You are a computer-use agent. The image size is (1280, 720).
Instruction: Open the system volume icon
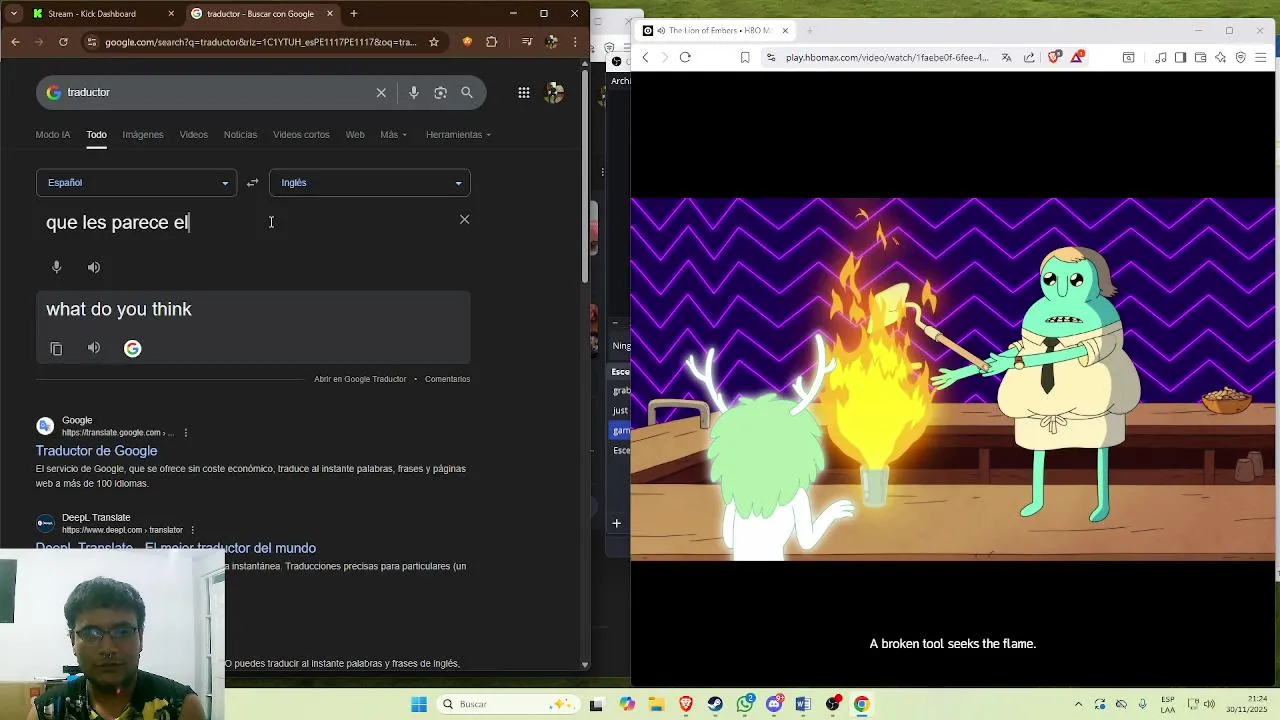coord(1209,704)
